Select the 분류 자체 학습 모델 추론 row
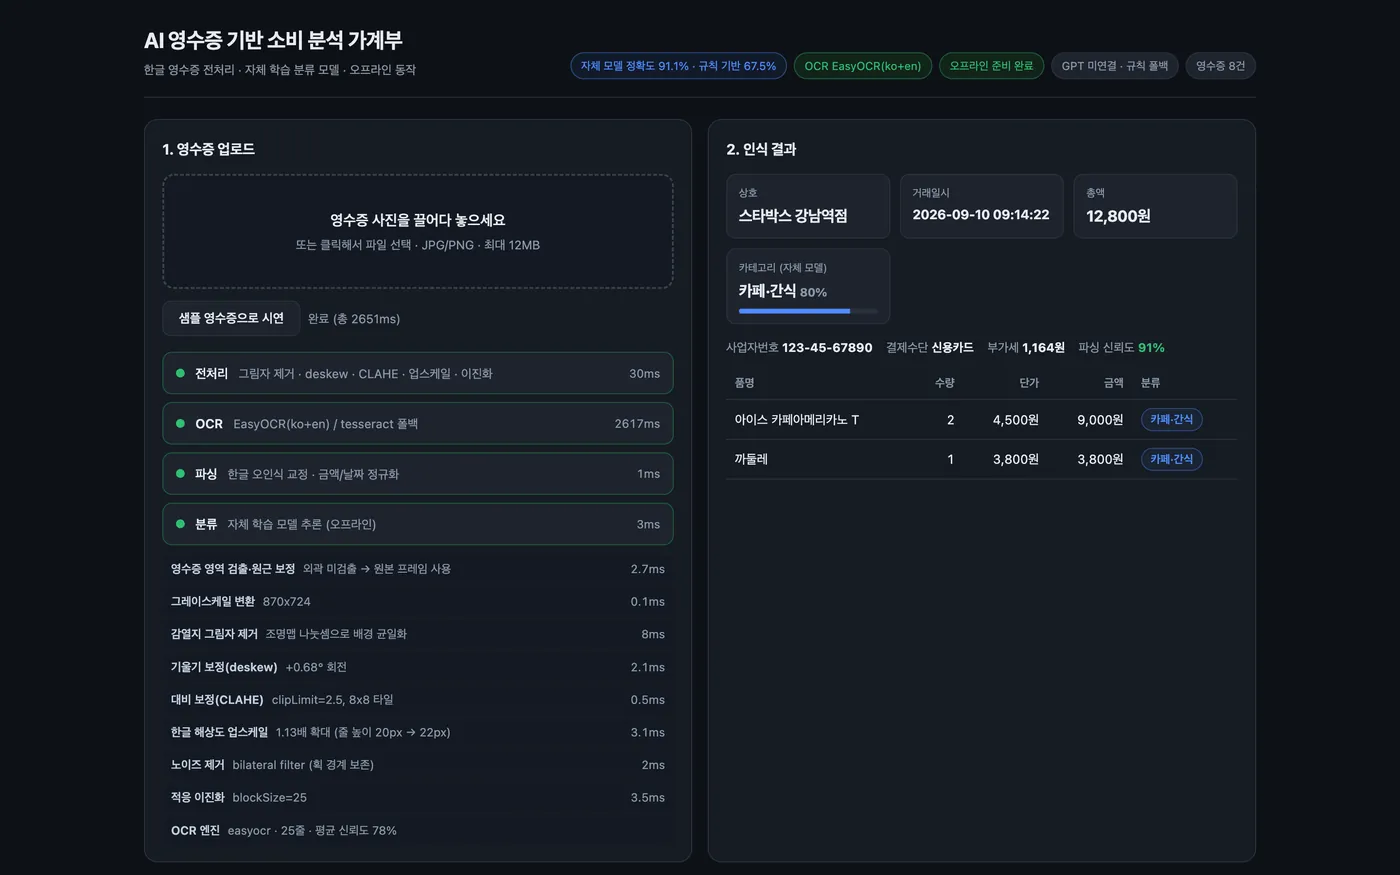Screen dimensions: 1400x875 418,524
